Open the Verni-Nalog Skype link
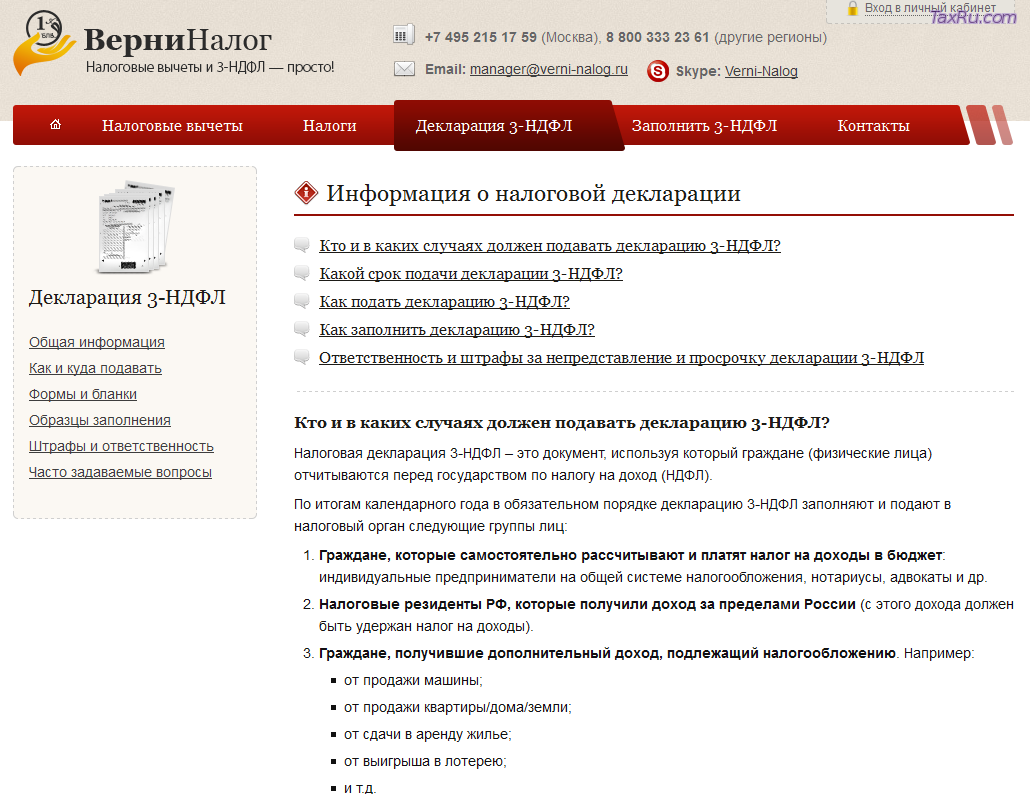 click(760, 71)
